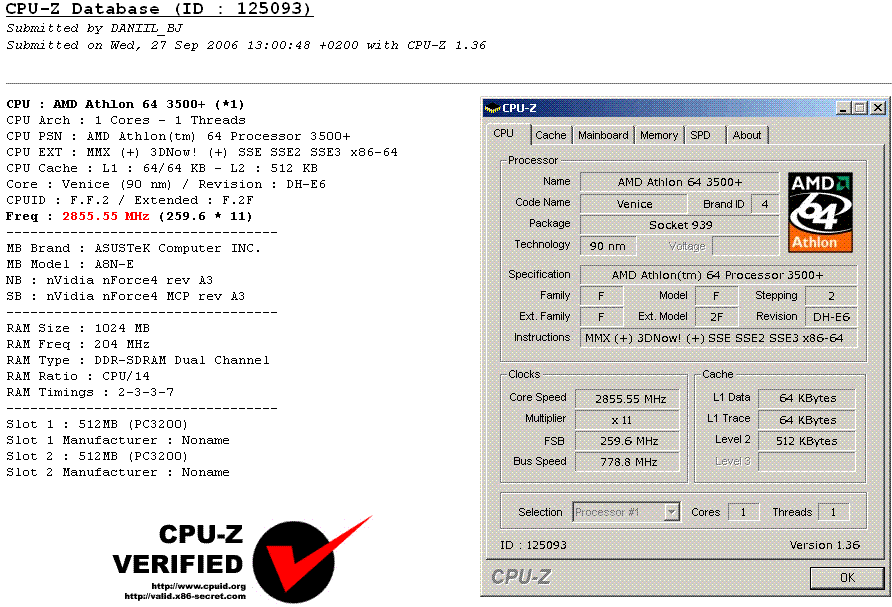Click the Level 2 value 512 KBytes
This screenshot has width=892, height=607.
[807, 441]
